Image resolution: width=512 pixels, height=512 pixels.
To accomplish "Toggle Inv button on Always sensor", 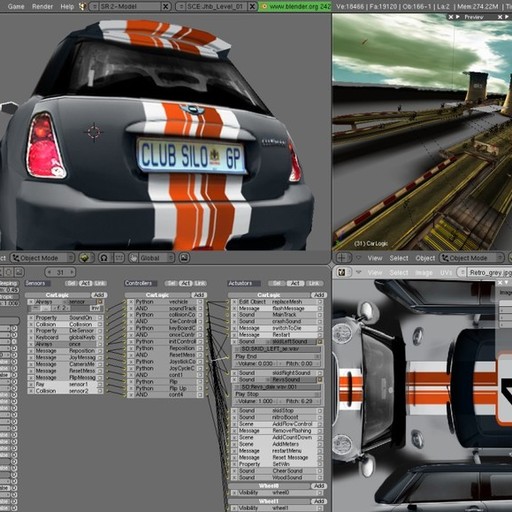I will (96, 308).
